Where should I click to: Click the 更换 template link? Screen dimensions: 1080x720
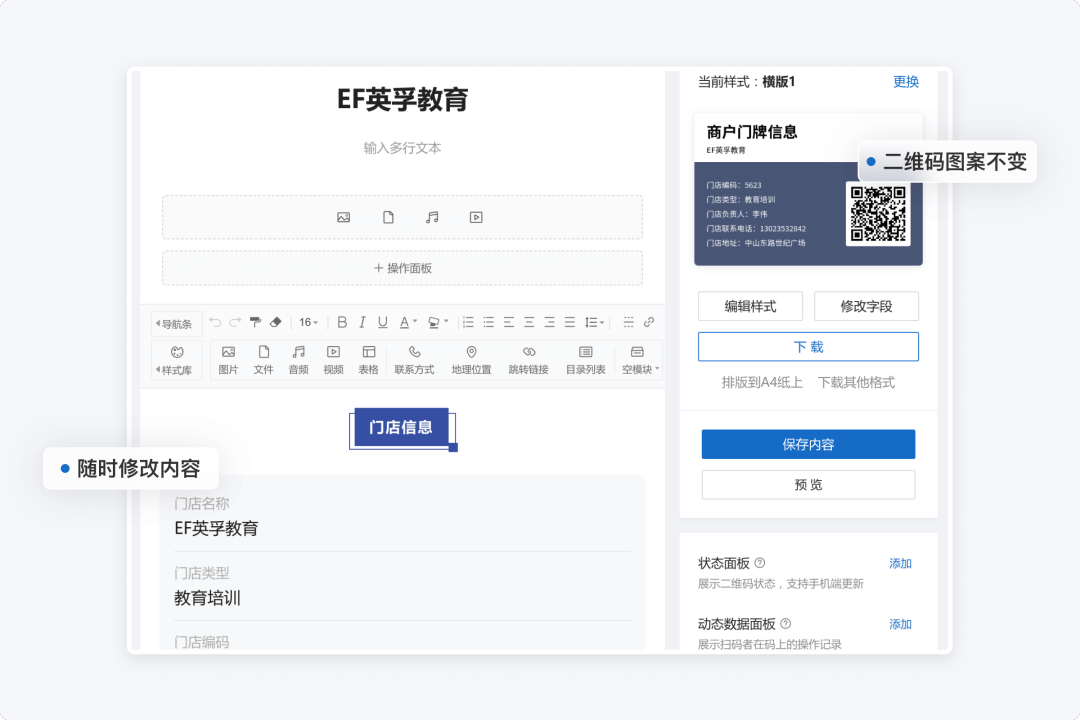906,82
